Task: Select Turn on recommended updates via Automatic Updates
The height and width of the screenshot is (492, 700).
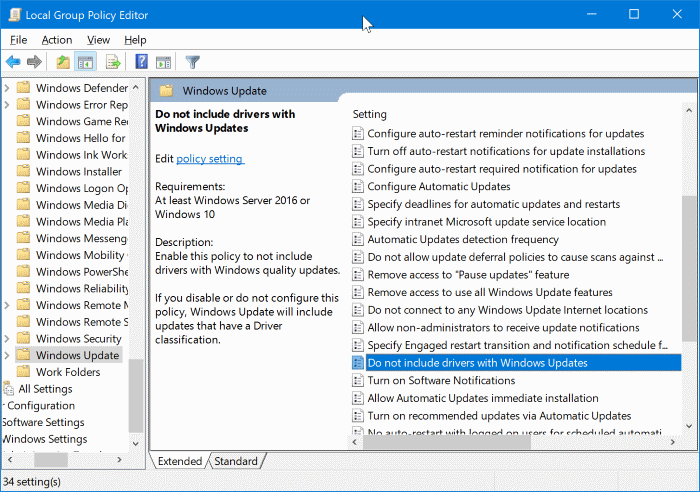Action: [x=499, y=416]
